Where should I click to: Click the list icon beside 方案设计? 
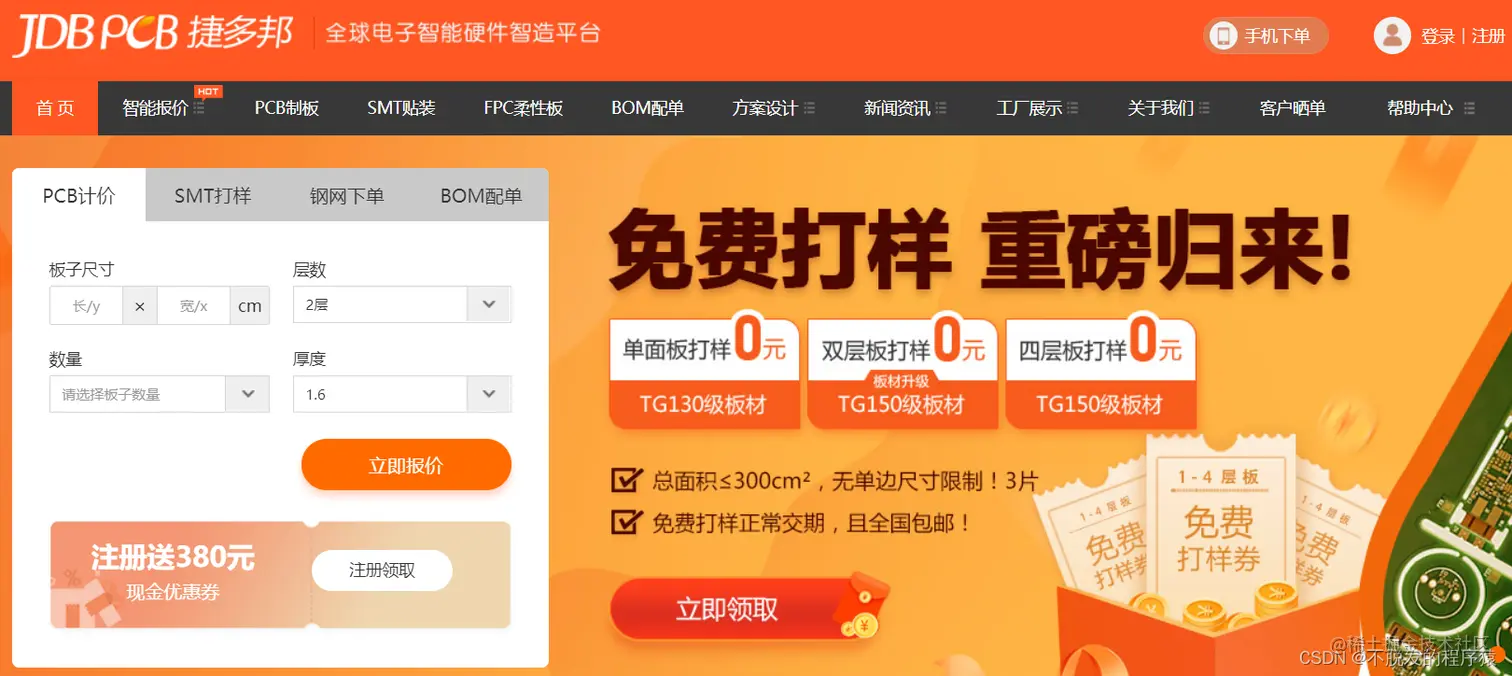(809, 108)
